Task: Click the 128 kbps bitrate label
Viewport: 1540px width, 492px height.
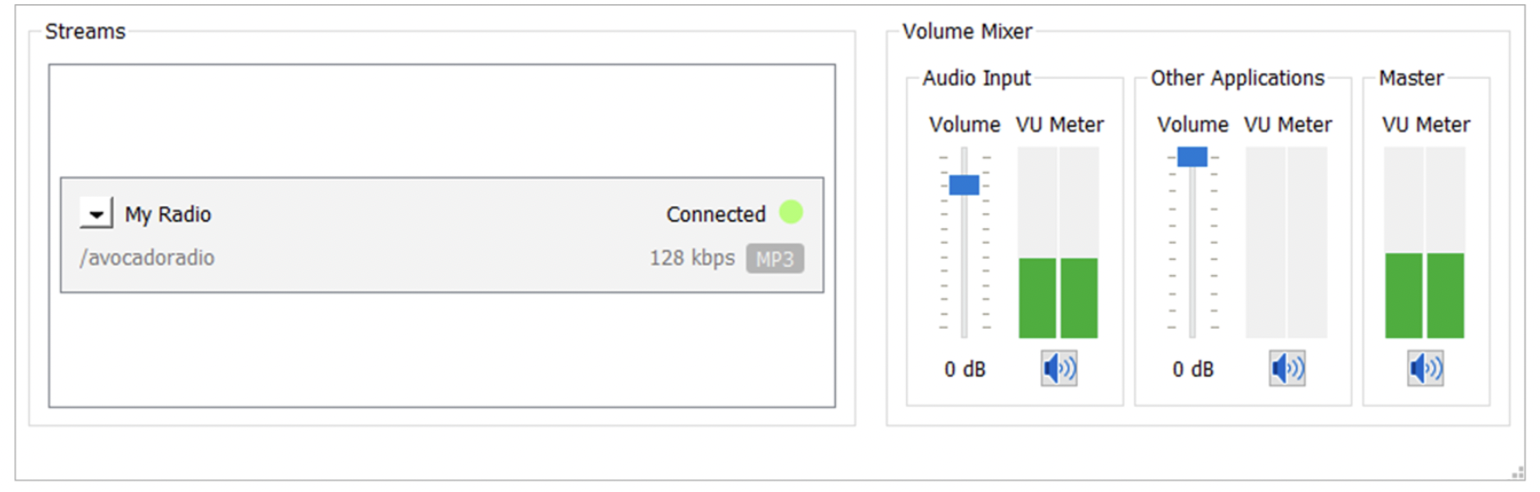Action: click(x=692, y=259)
